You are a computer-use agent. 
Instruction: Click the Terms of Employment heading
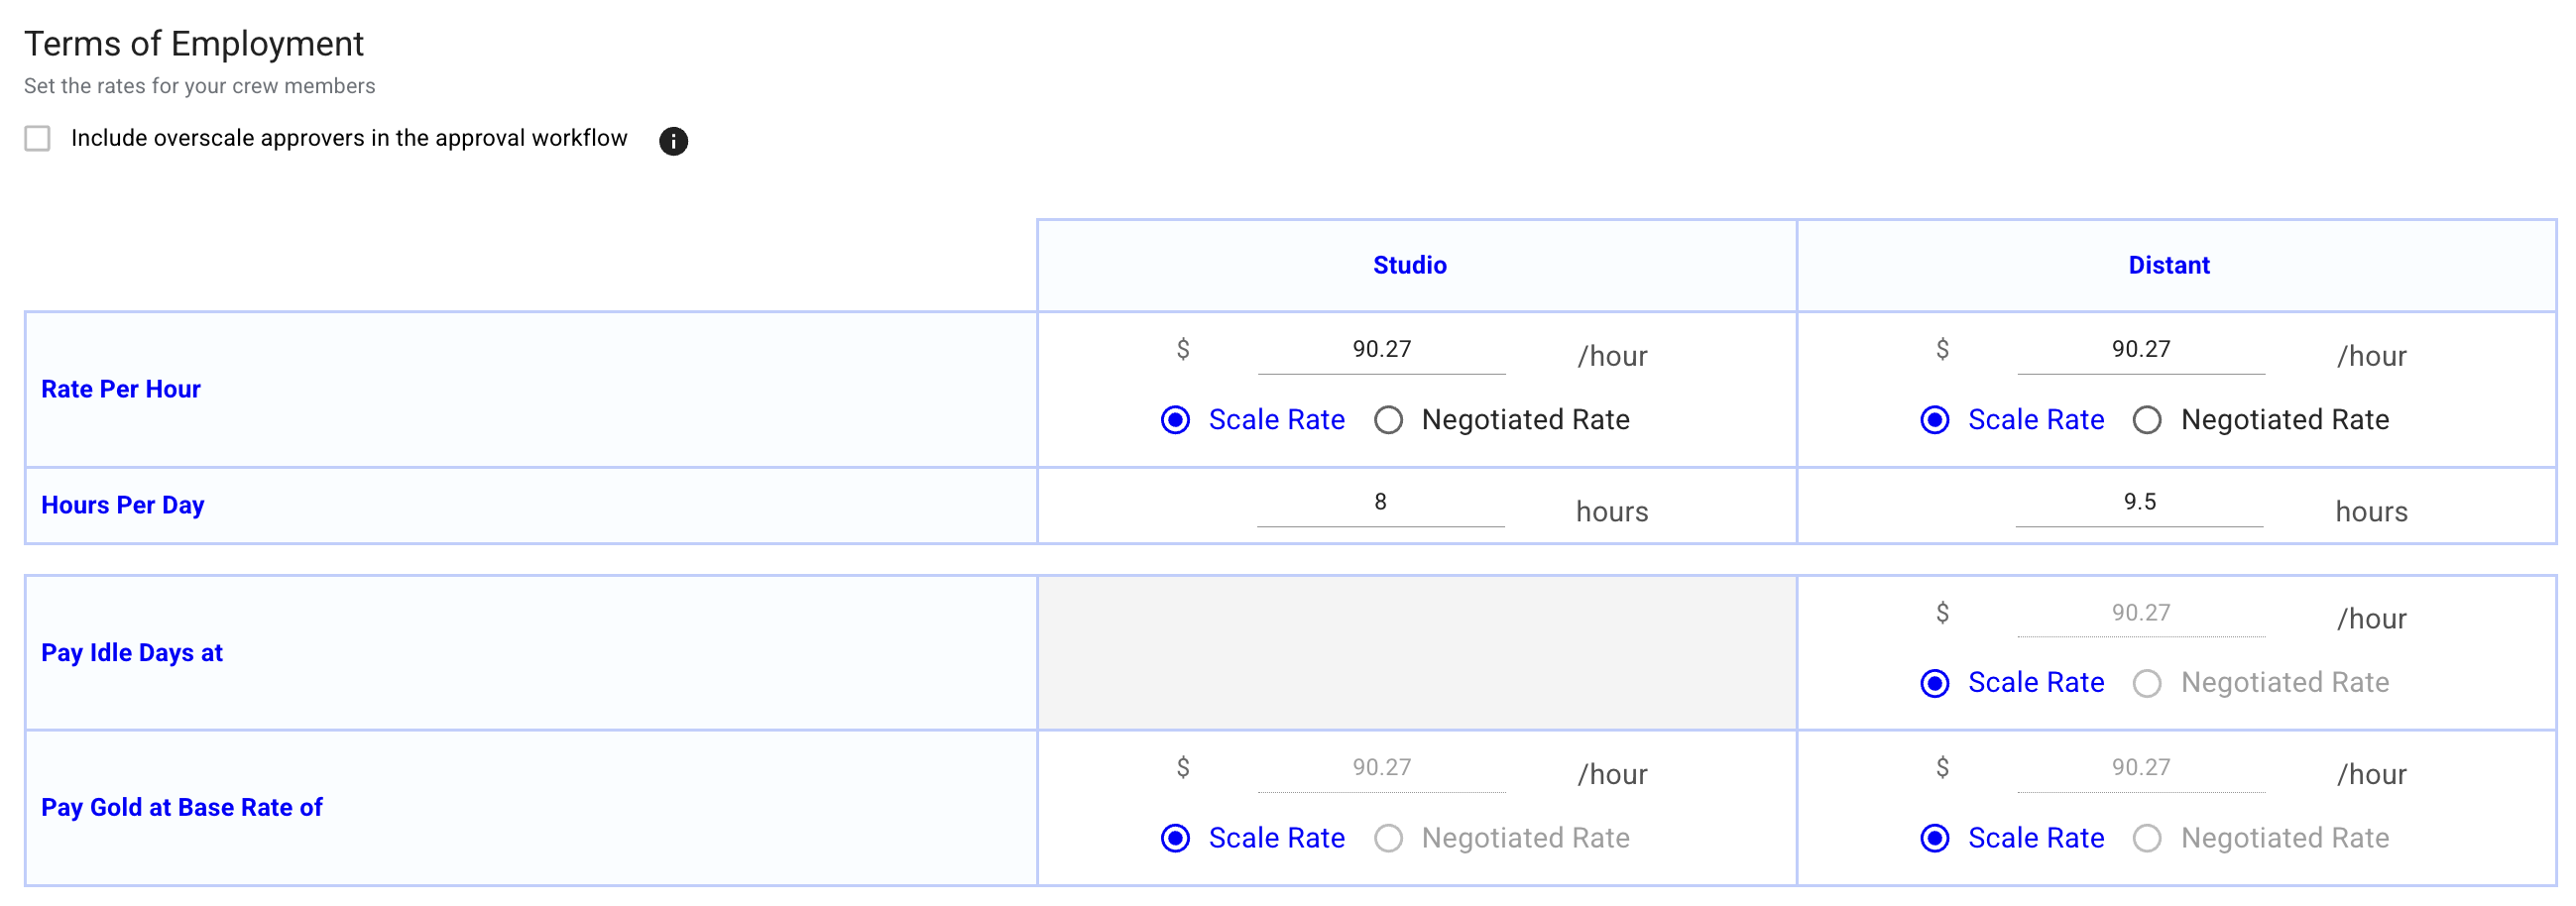(194, 44)
